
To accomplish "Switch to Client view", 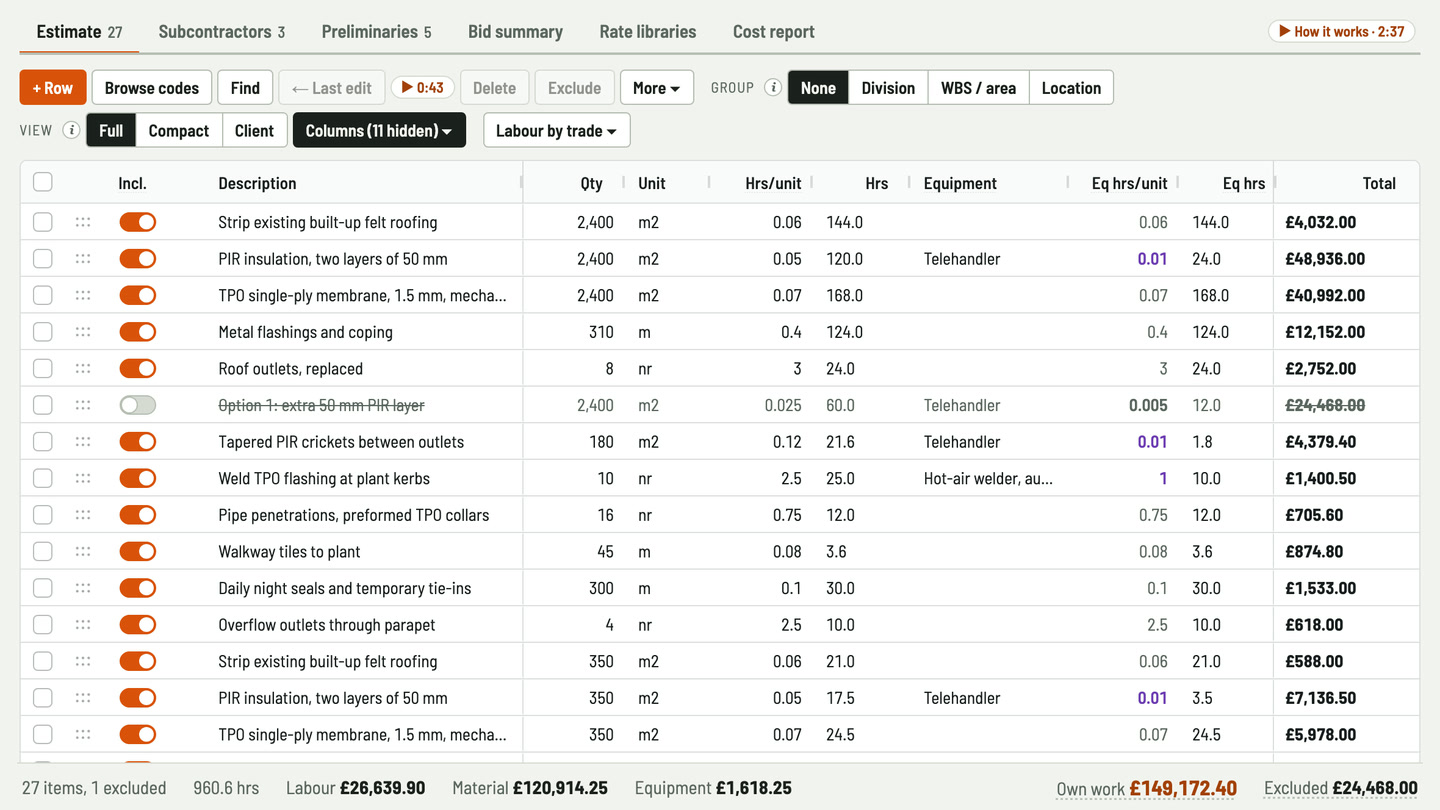I will point(254,131).
